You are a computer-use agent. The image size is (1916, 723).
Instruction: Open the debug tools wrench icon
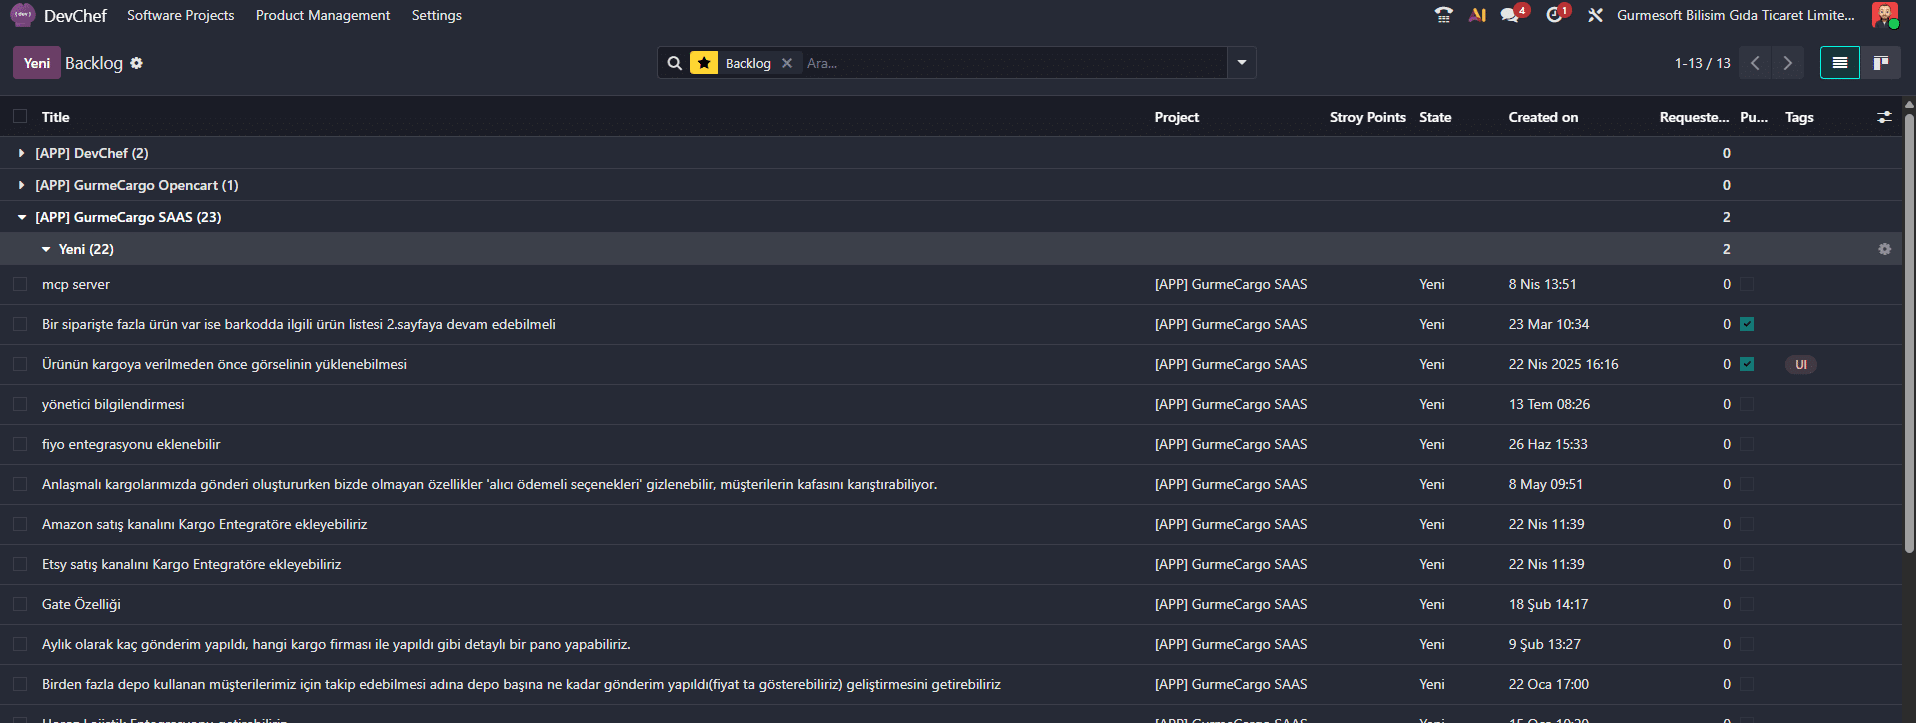[1595, 15]
